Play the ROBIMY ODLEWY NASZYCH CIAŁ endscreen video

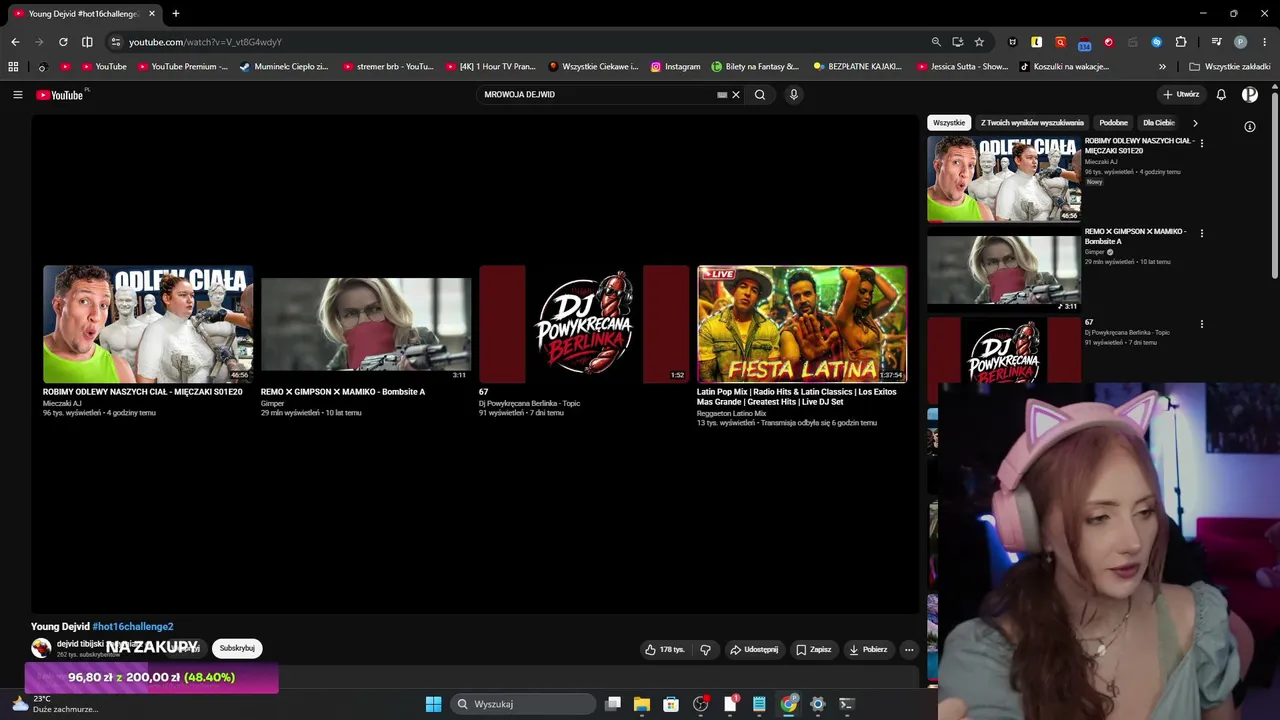tap(148, 324)
